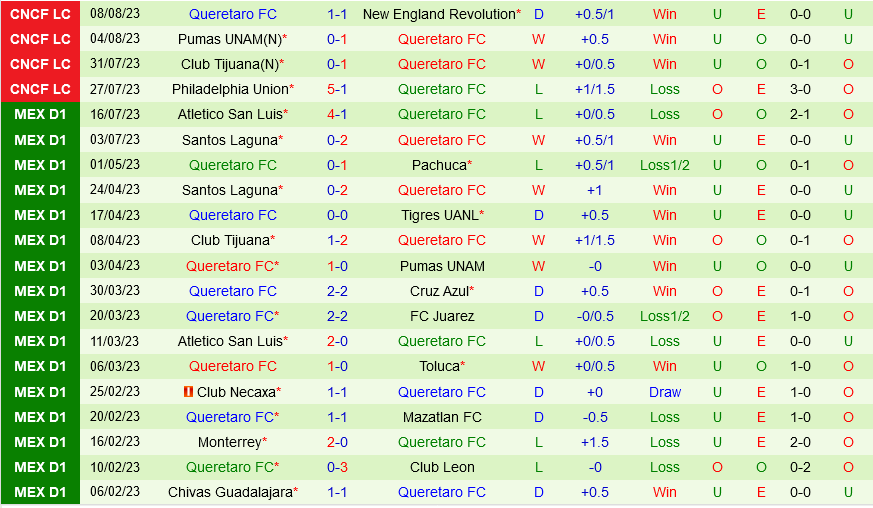Click the MEX D1 badge dated 06/02/23
The width and height of the screenshot is (873, 508).
pyautogui.click(x=41, y=492)
